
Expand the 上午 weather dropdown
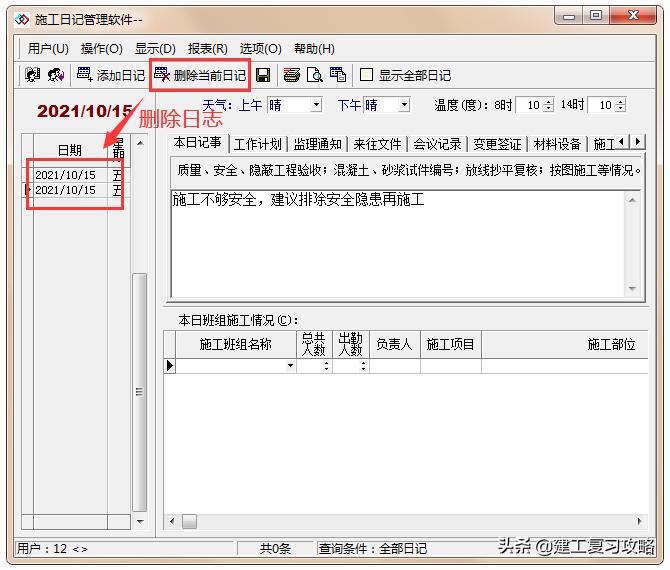(316, 104)
